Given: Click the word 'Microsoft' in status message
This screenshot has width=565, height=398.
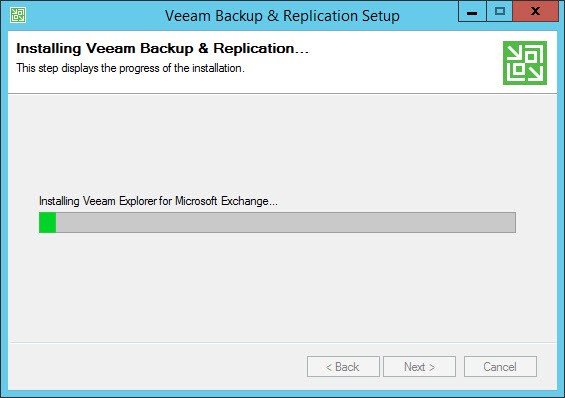Looking at the screenshot, I should tap(196, 201).
